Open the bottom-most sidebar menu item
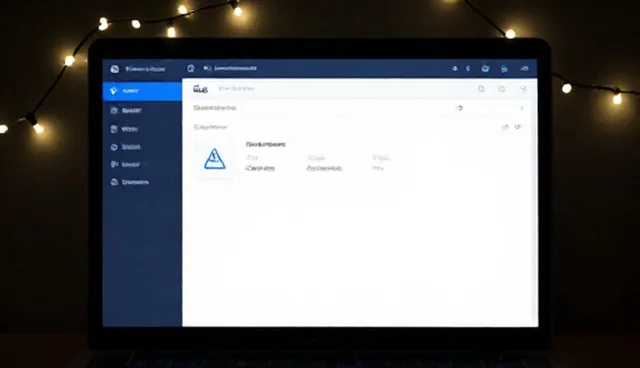The width and height of the screenshot is (640, 368). pos(142,182)
